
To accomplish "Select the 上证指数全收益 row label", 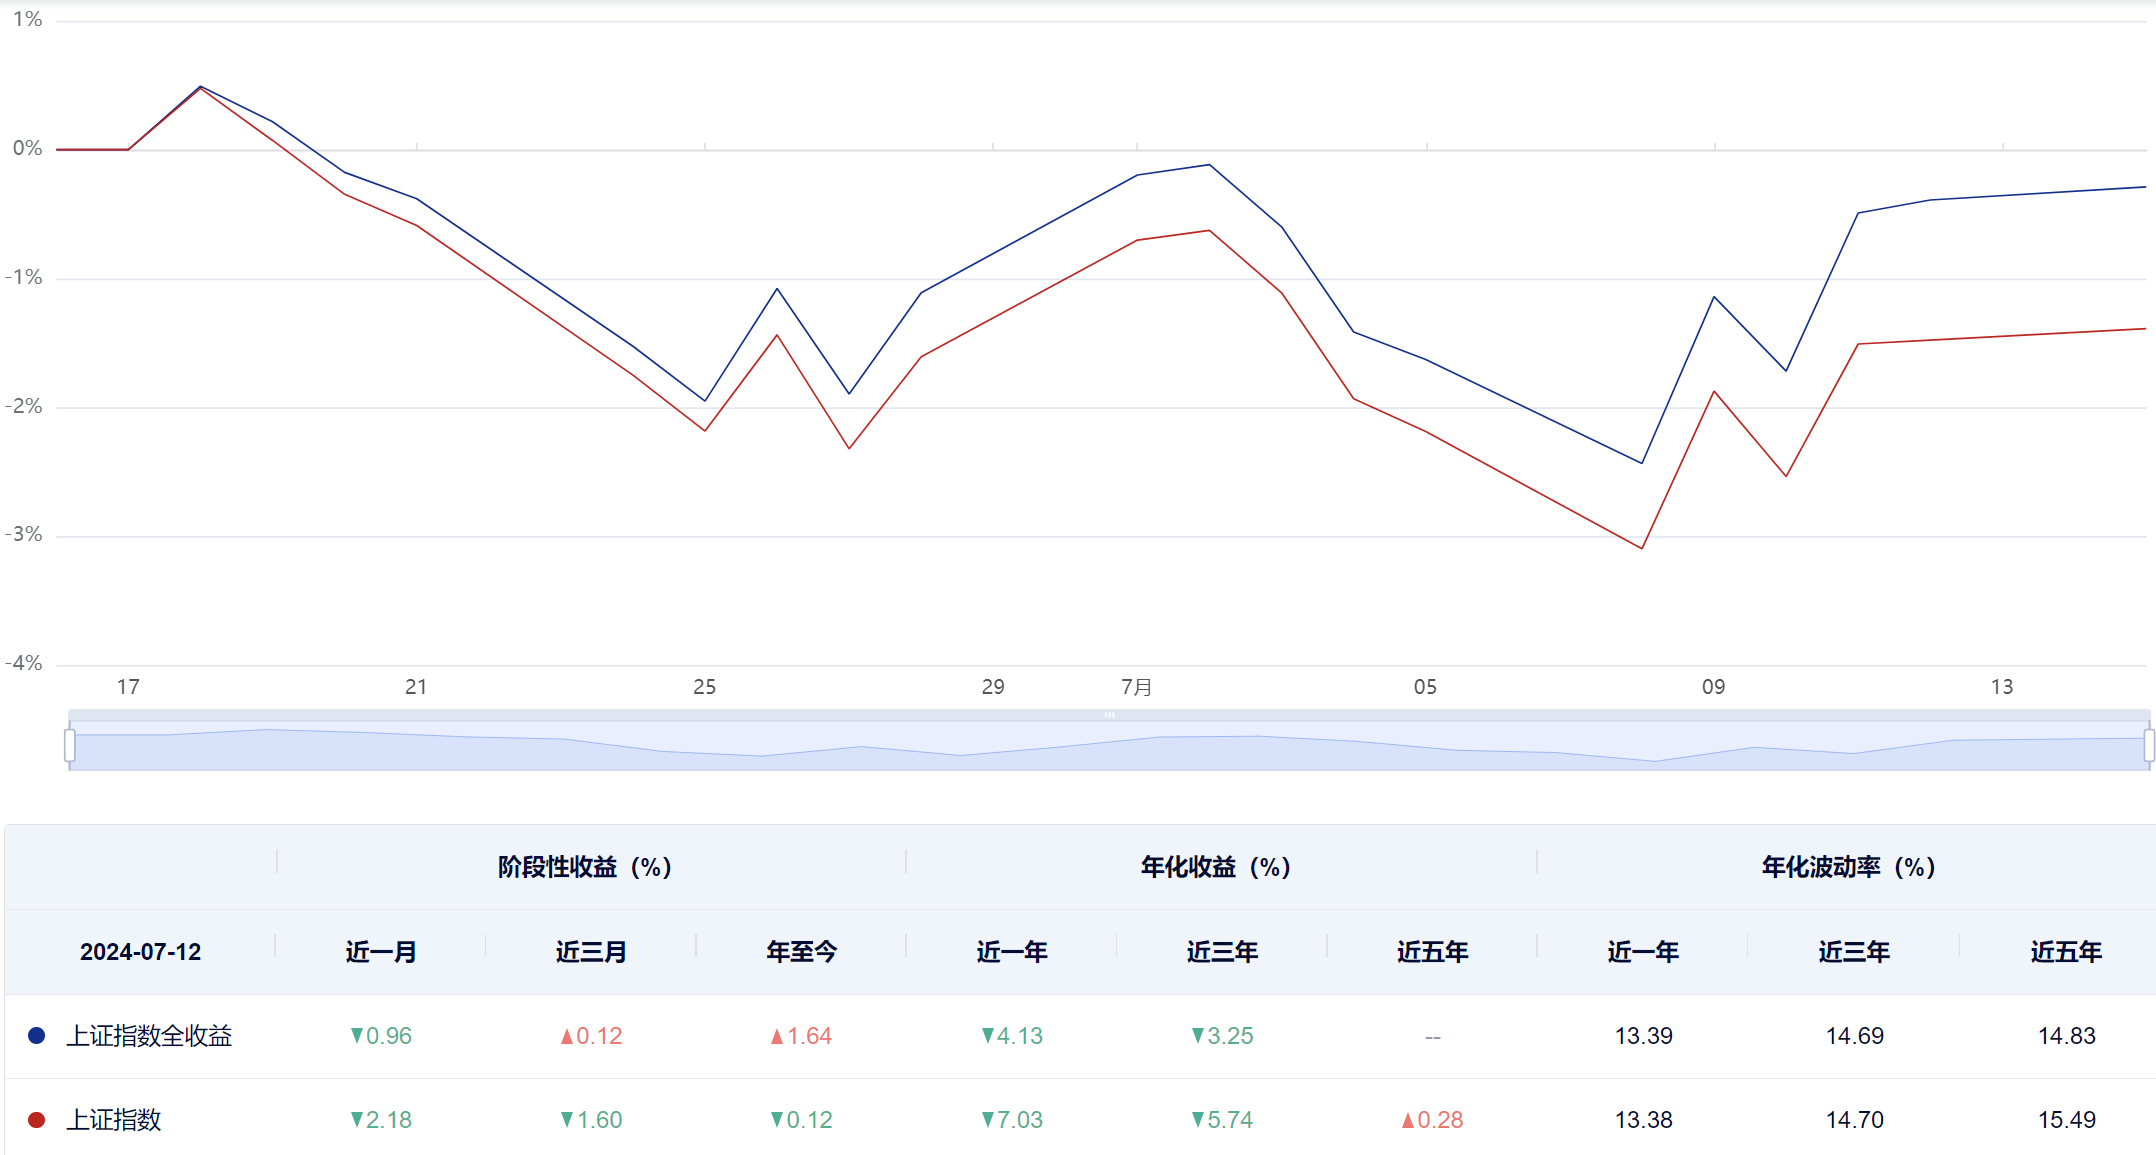I will pos(149,1036).
